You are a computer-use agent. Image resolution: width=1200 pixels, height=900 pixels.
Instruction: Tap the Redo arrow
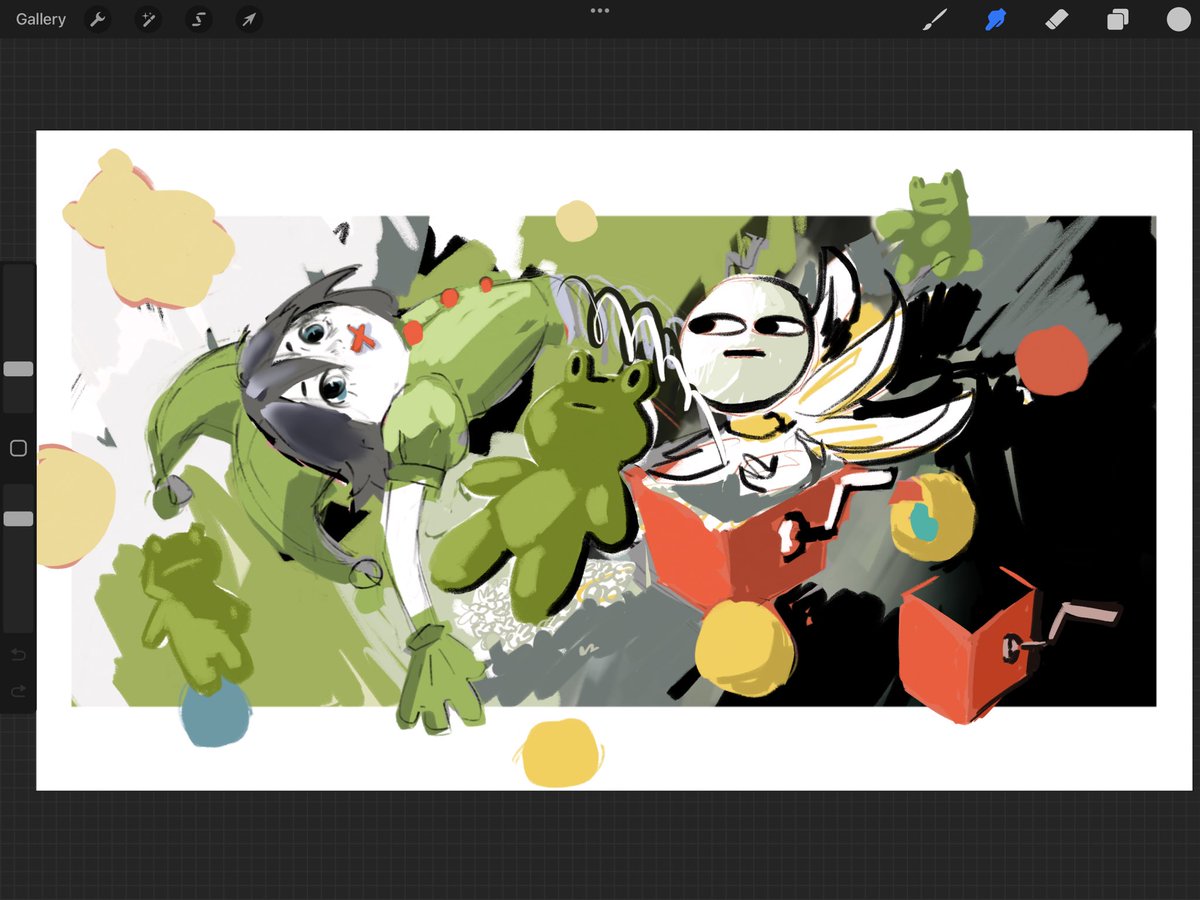pos(18,691)
